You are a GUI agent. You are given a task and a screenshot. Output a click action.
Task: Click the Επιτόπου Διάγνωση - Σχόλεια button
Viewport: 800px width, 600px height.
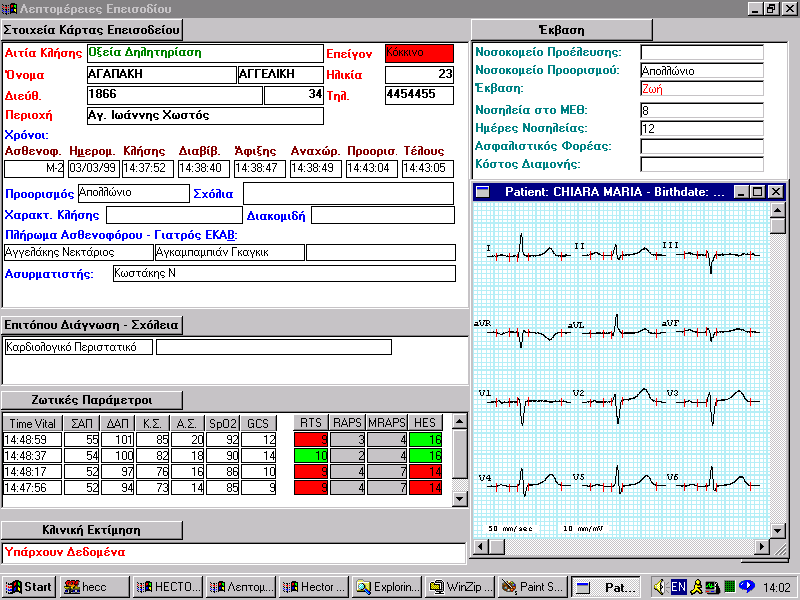point(92,325)
